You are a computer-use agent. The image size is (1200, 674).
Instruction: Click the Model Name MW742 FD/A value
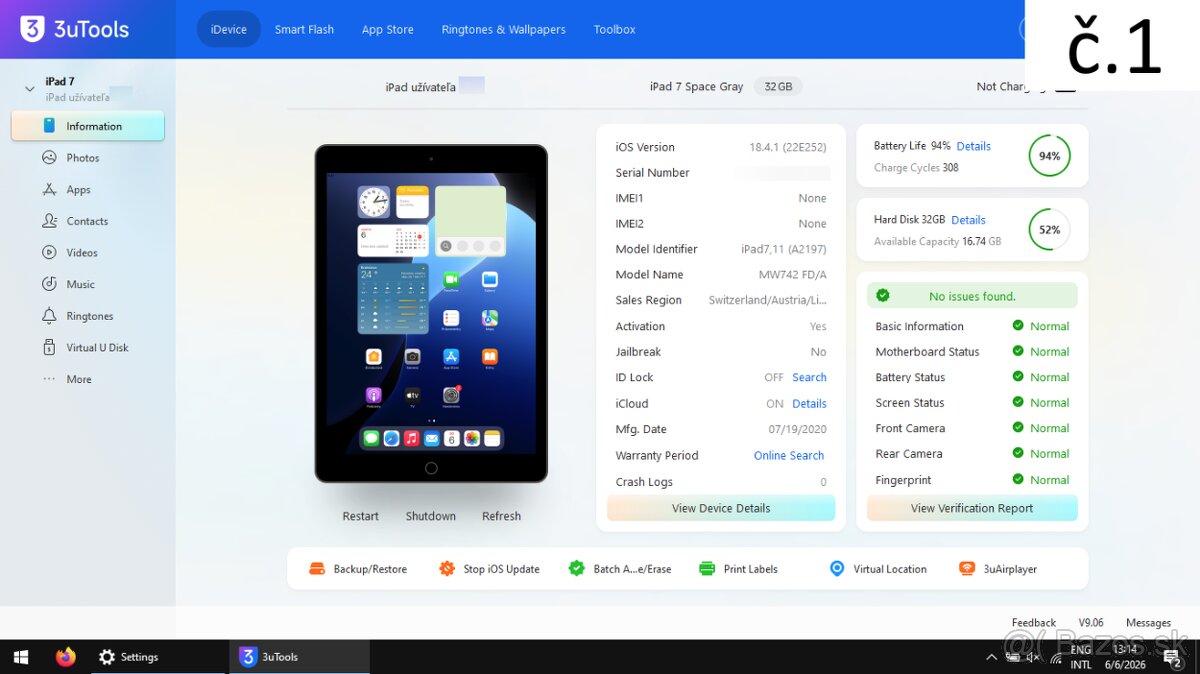click(x=793, y=274)
